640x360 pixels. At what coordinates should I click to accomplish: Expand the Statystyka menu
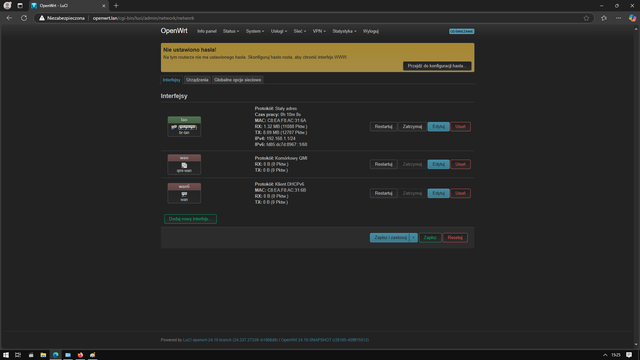pos(344,31)
